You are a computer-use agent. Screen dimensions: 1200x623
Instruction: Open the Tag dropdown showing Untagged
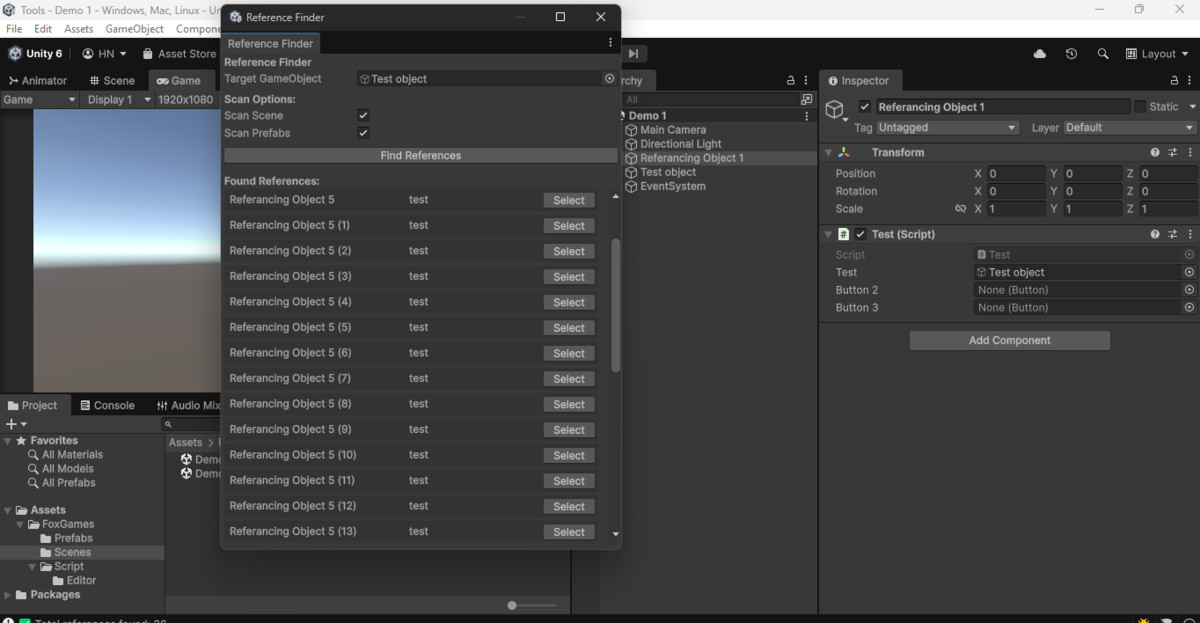[x=946, y=128]
